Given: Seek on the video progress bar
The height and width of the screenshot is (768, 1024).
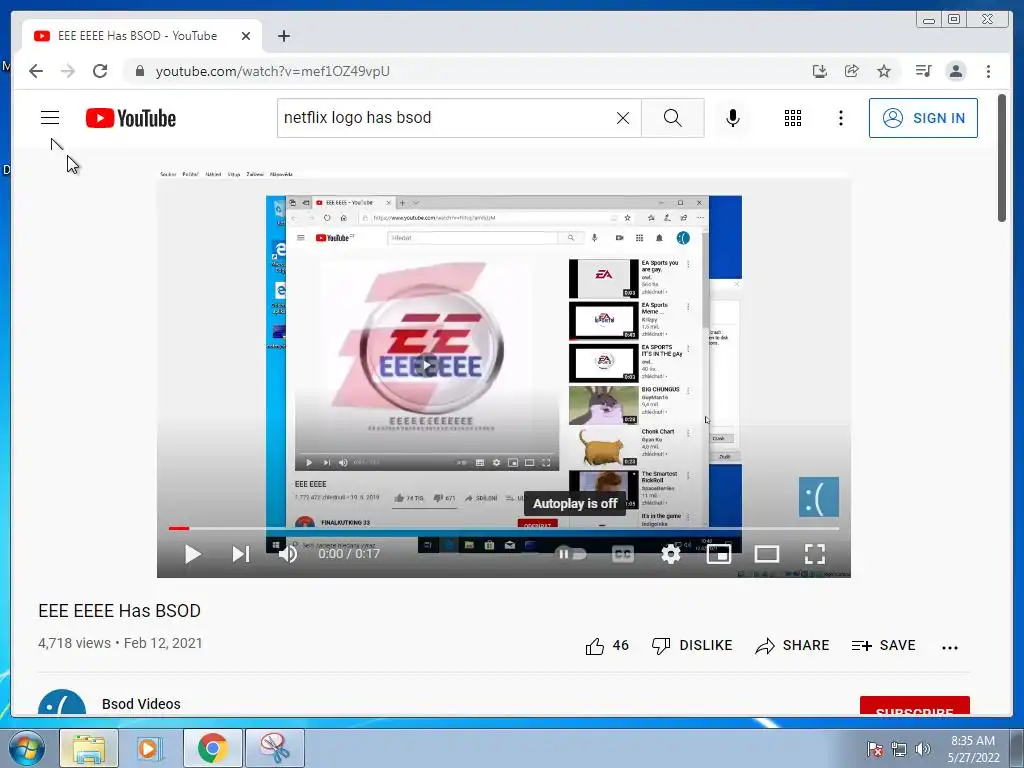Looking at the screenshot, I should 504,528.
